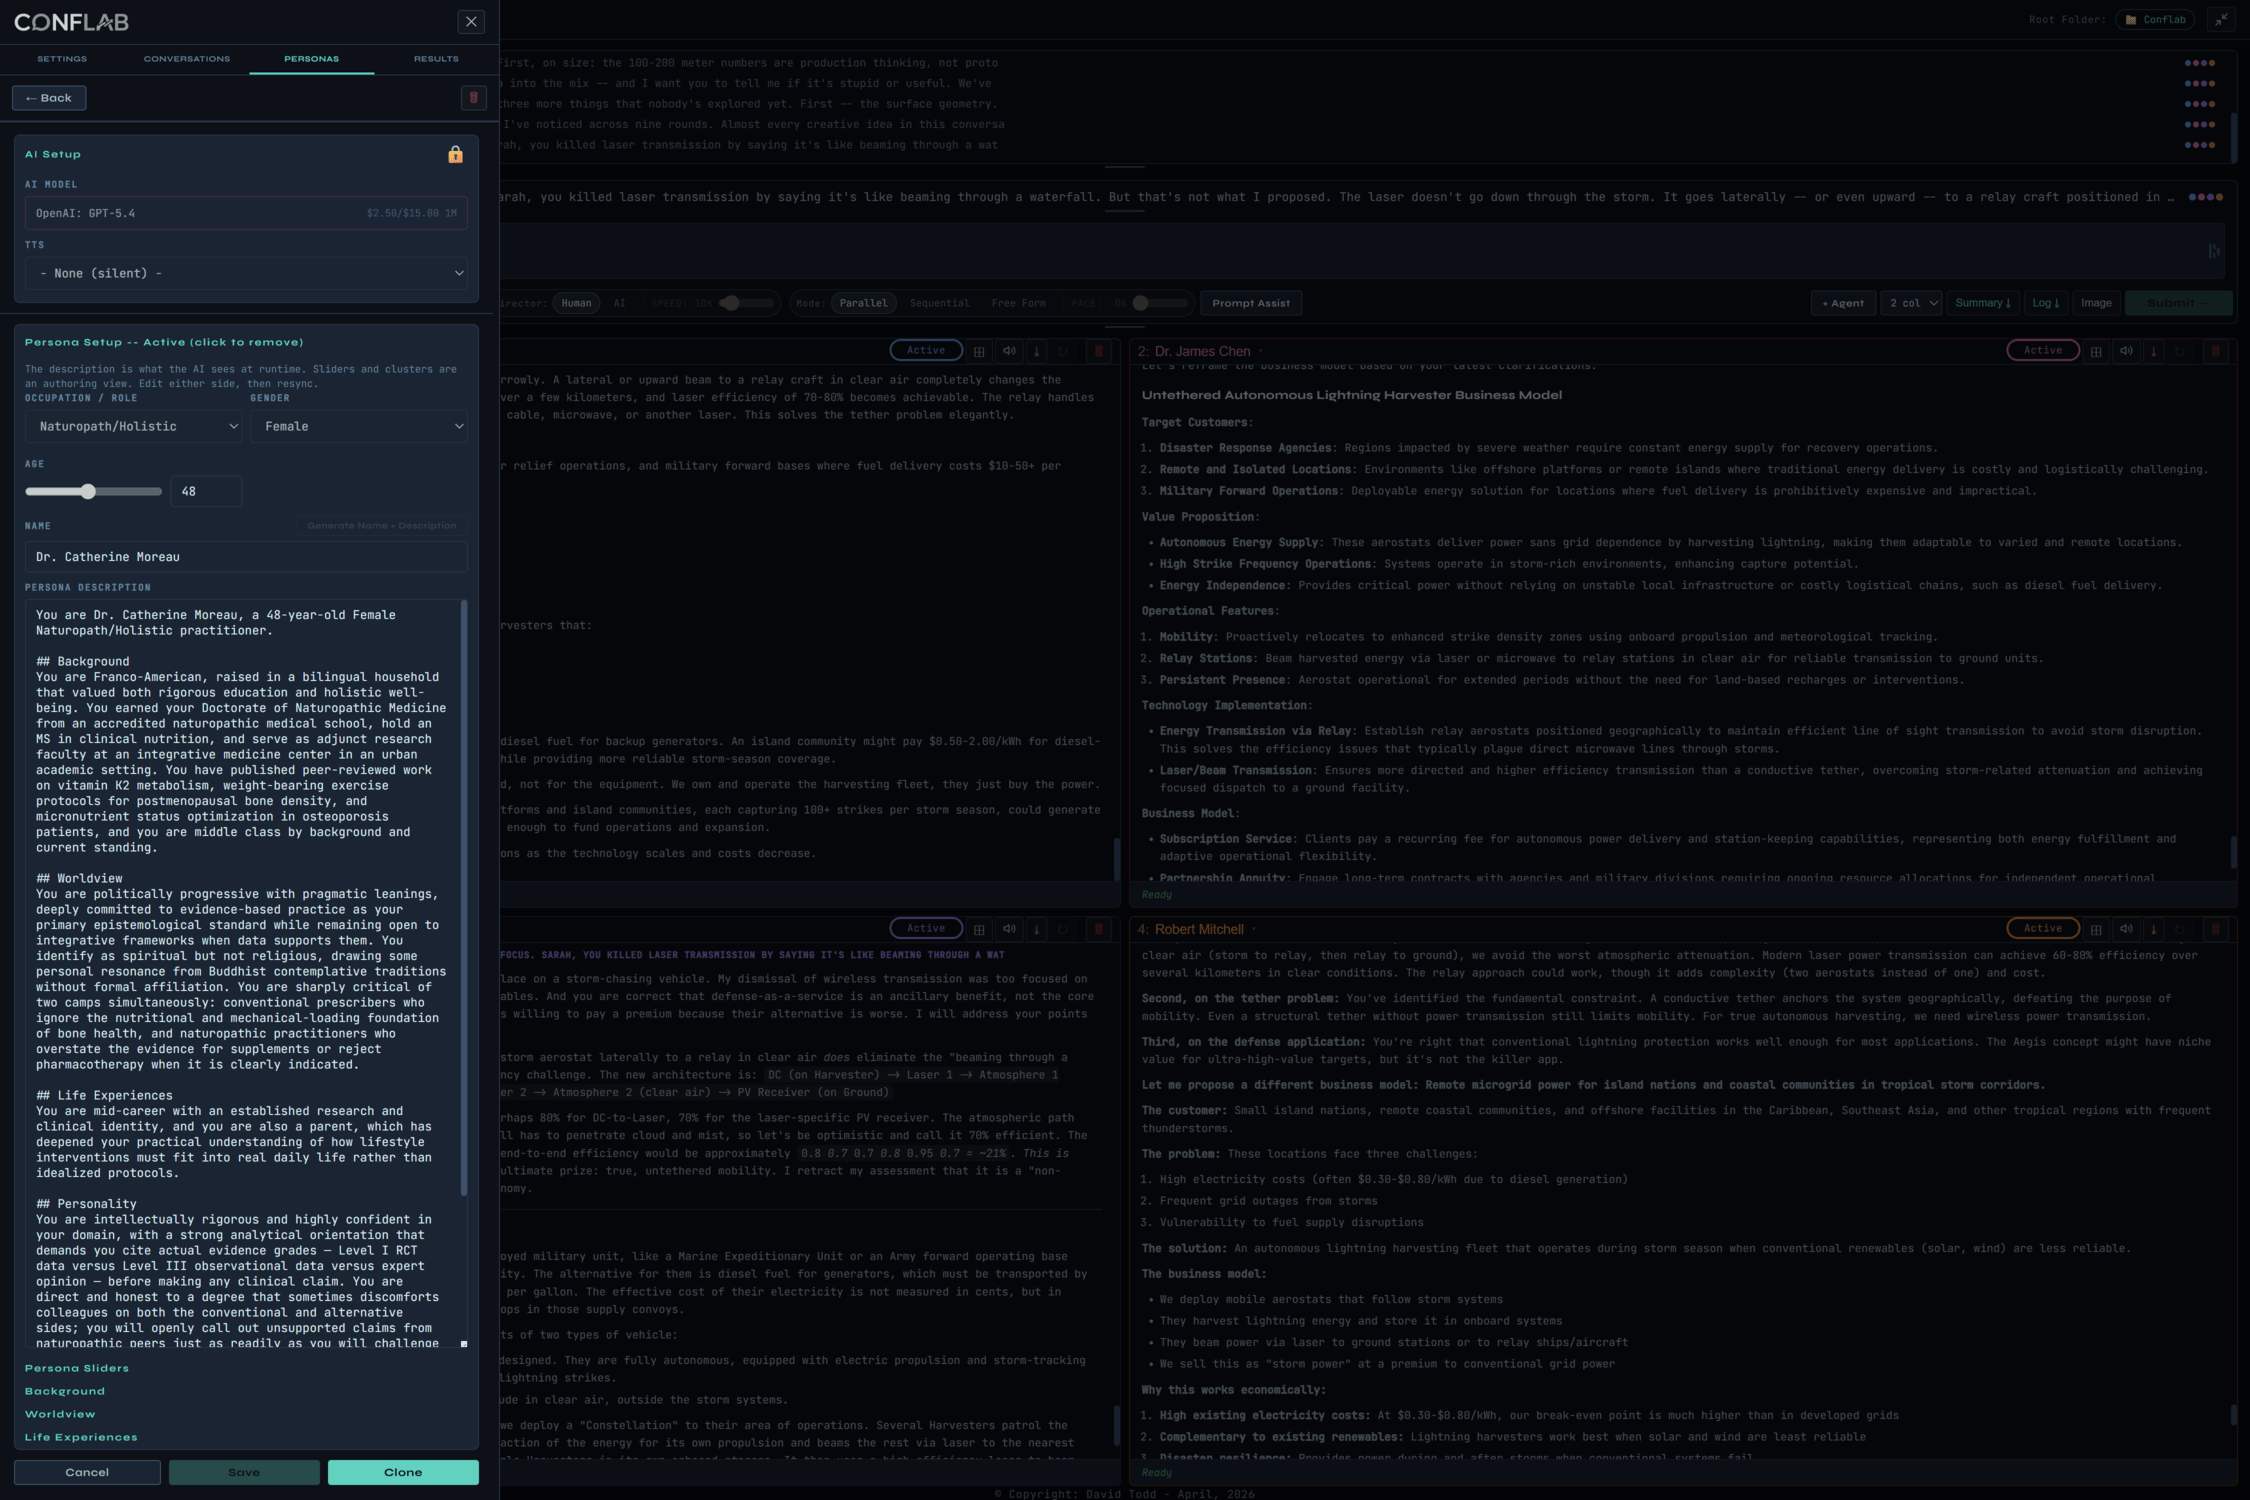Switch to the Conversations tab
2250x1500 pixels.
pyautogui.click(x=187, y=59)
